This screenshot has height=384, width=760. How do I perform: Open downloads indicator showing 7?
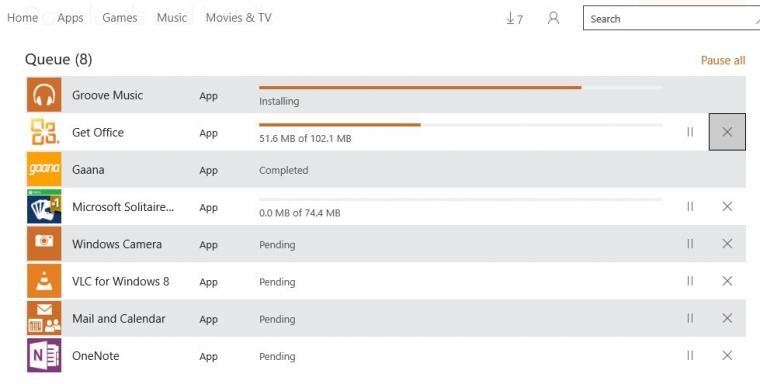(x=514, y=18)
